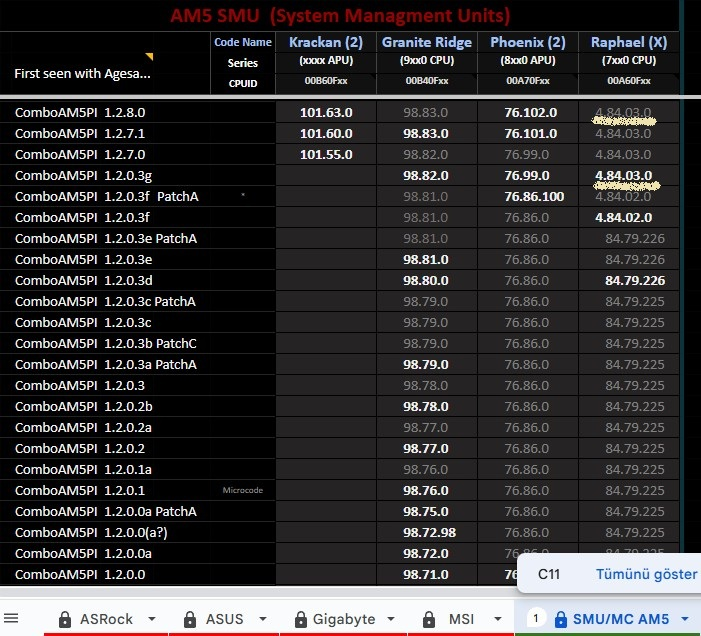Open the SMU/MC AM5 tab dropdown arrow
Viewport: 701px width, 636px height.
tap(684, 619)
